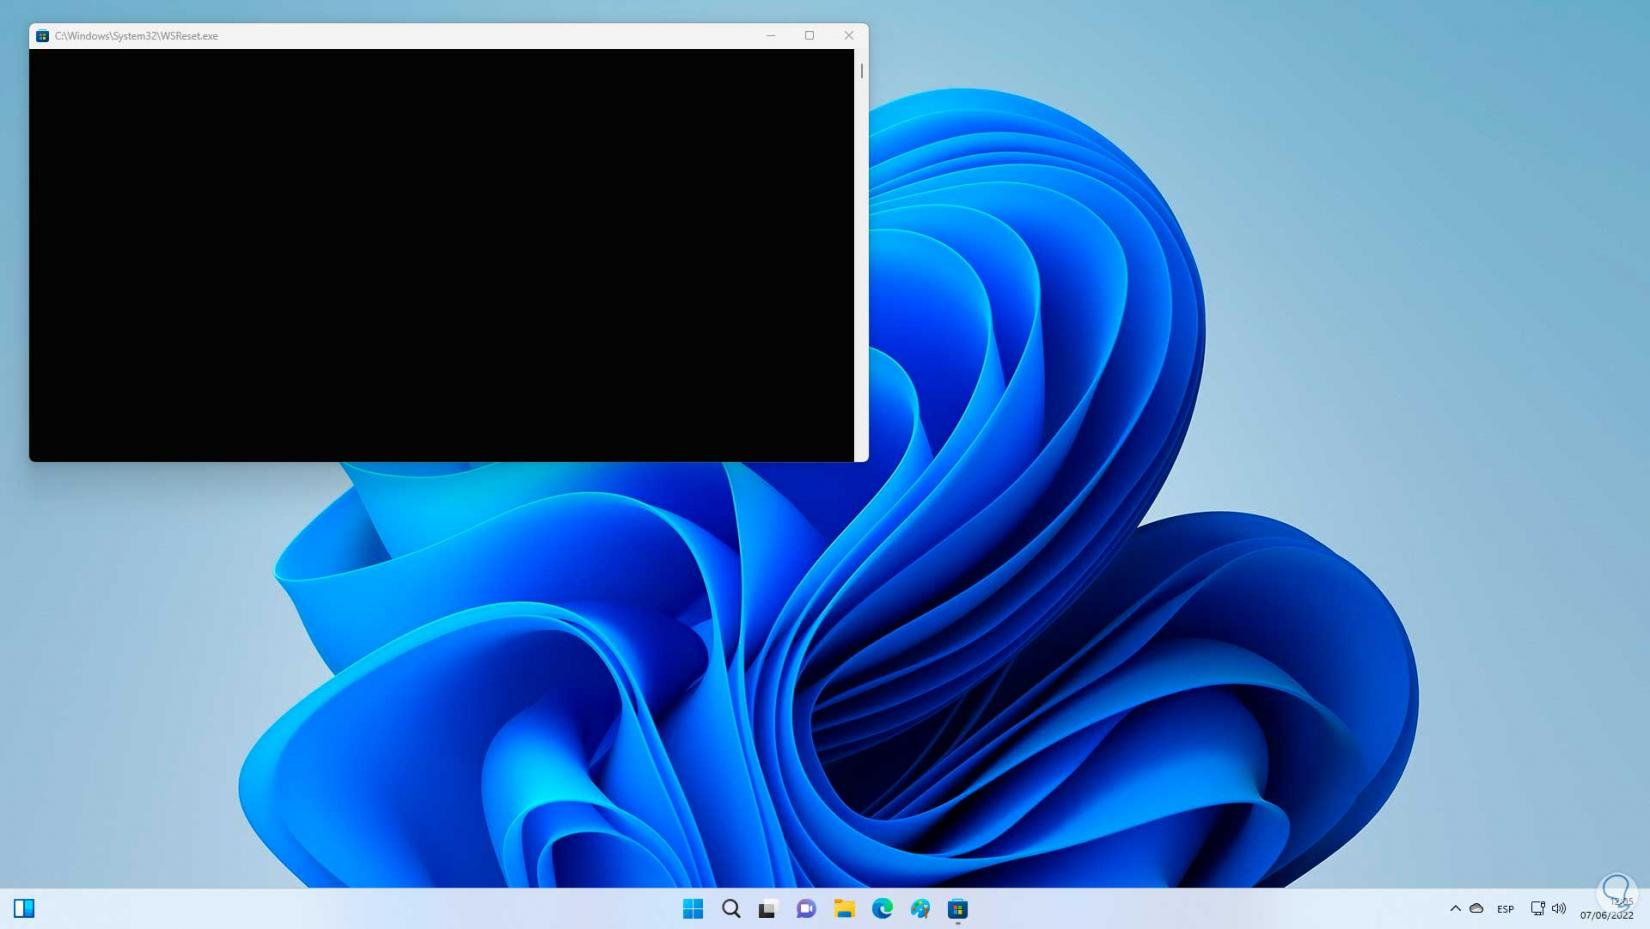This screenshot has height=929, width=1650.
Task: Open the colorful app beside Edge
Action: coord(920,908)
